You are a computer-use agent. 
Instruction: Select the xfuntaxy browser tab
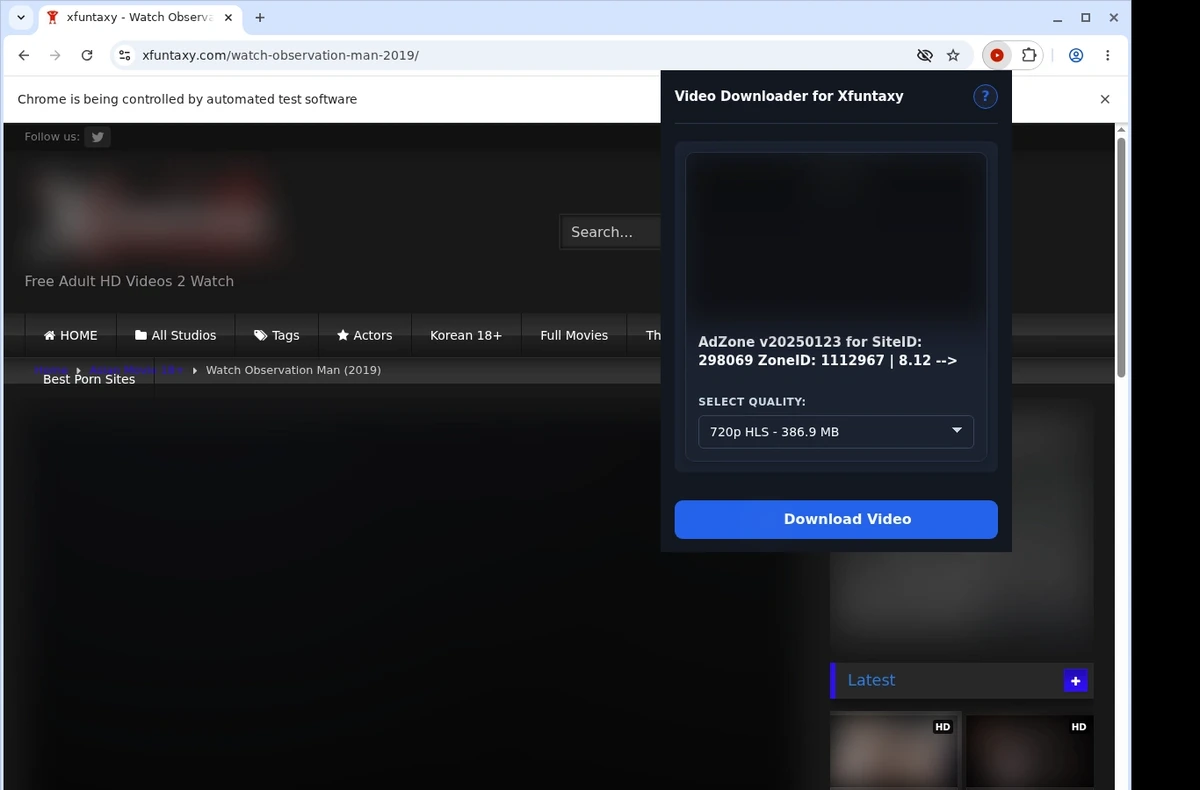138,18
